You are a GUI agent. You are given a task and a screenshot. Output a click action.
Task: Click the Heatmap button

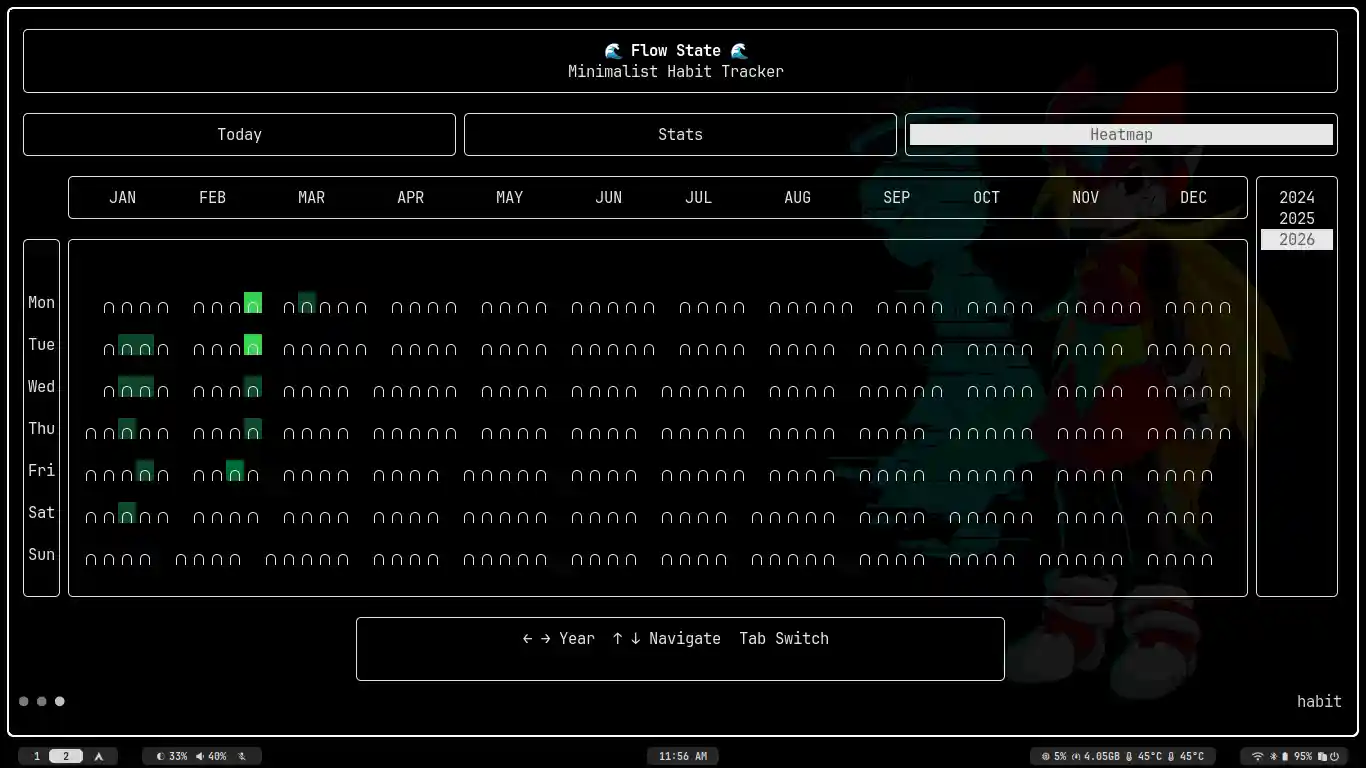(1121, 134)
